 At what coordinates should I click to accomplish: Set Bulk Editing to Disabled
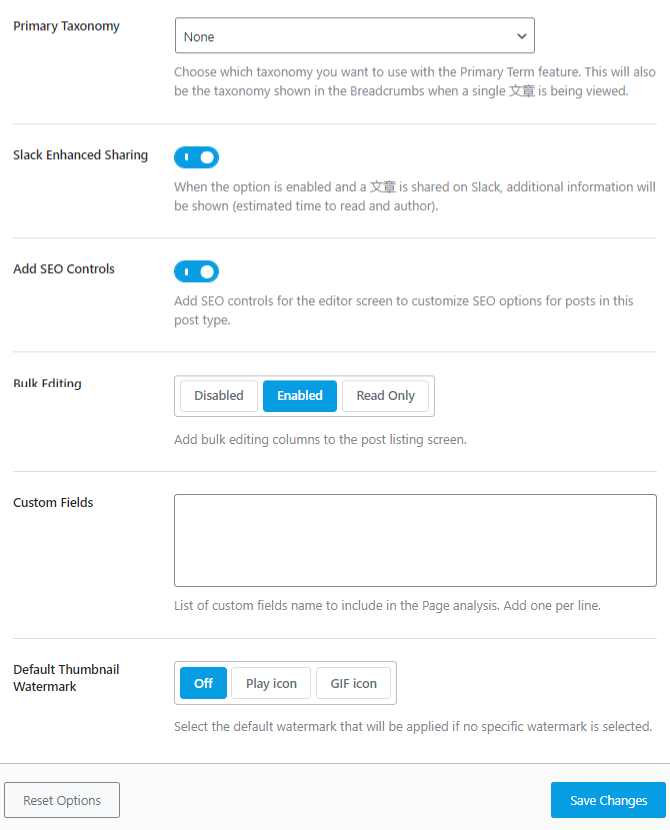pos(219,396)
